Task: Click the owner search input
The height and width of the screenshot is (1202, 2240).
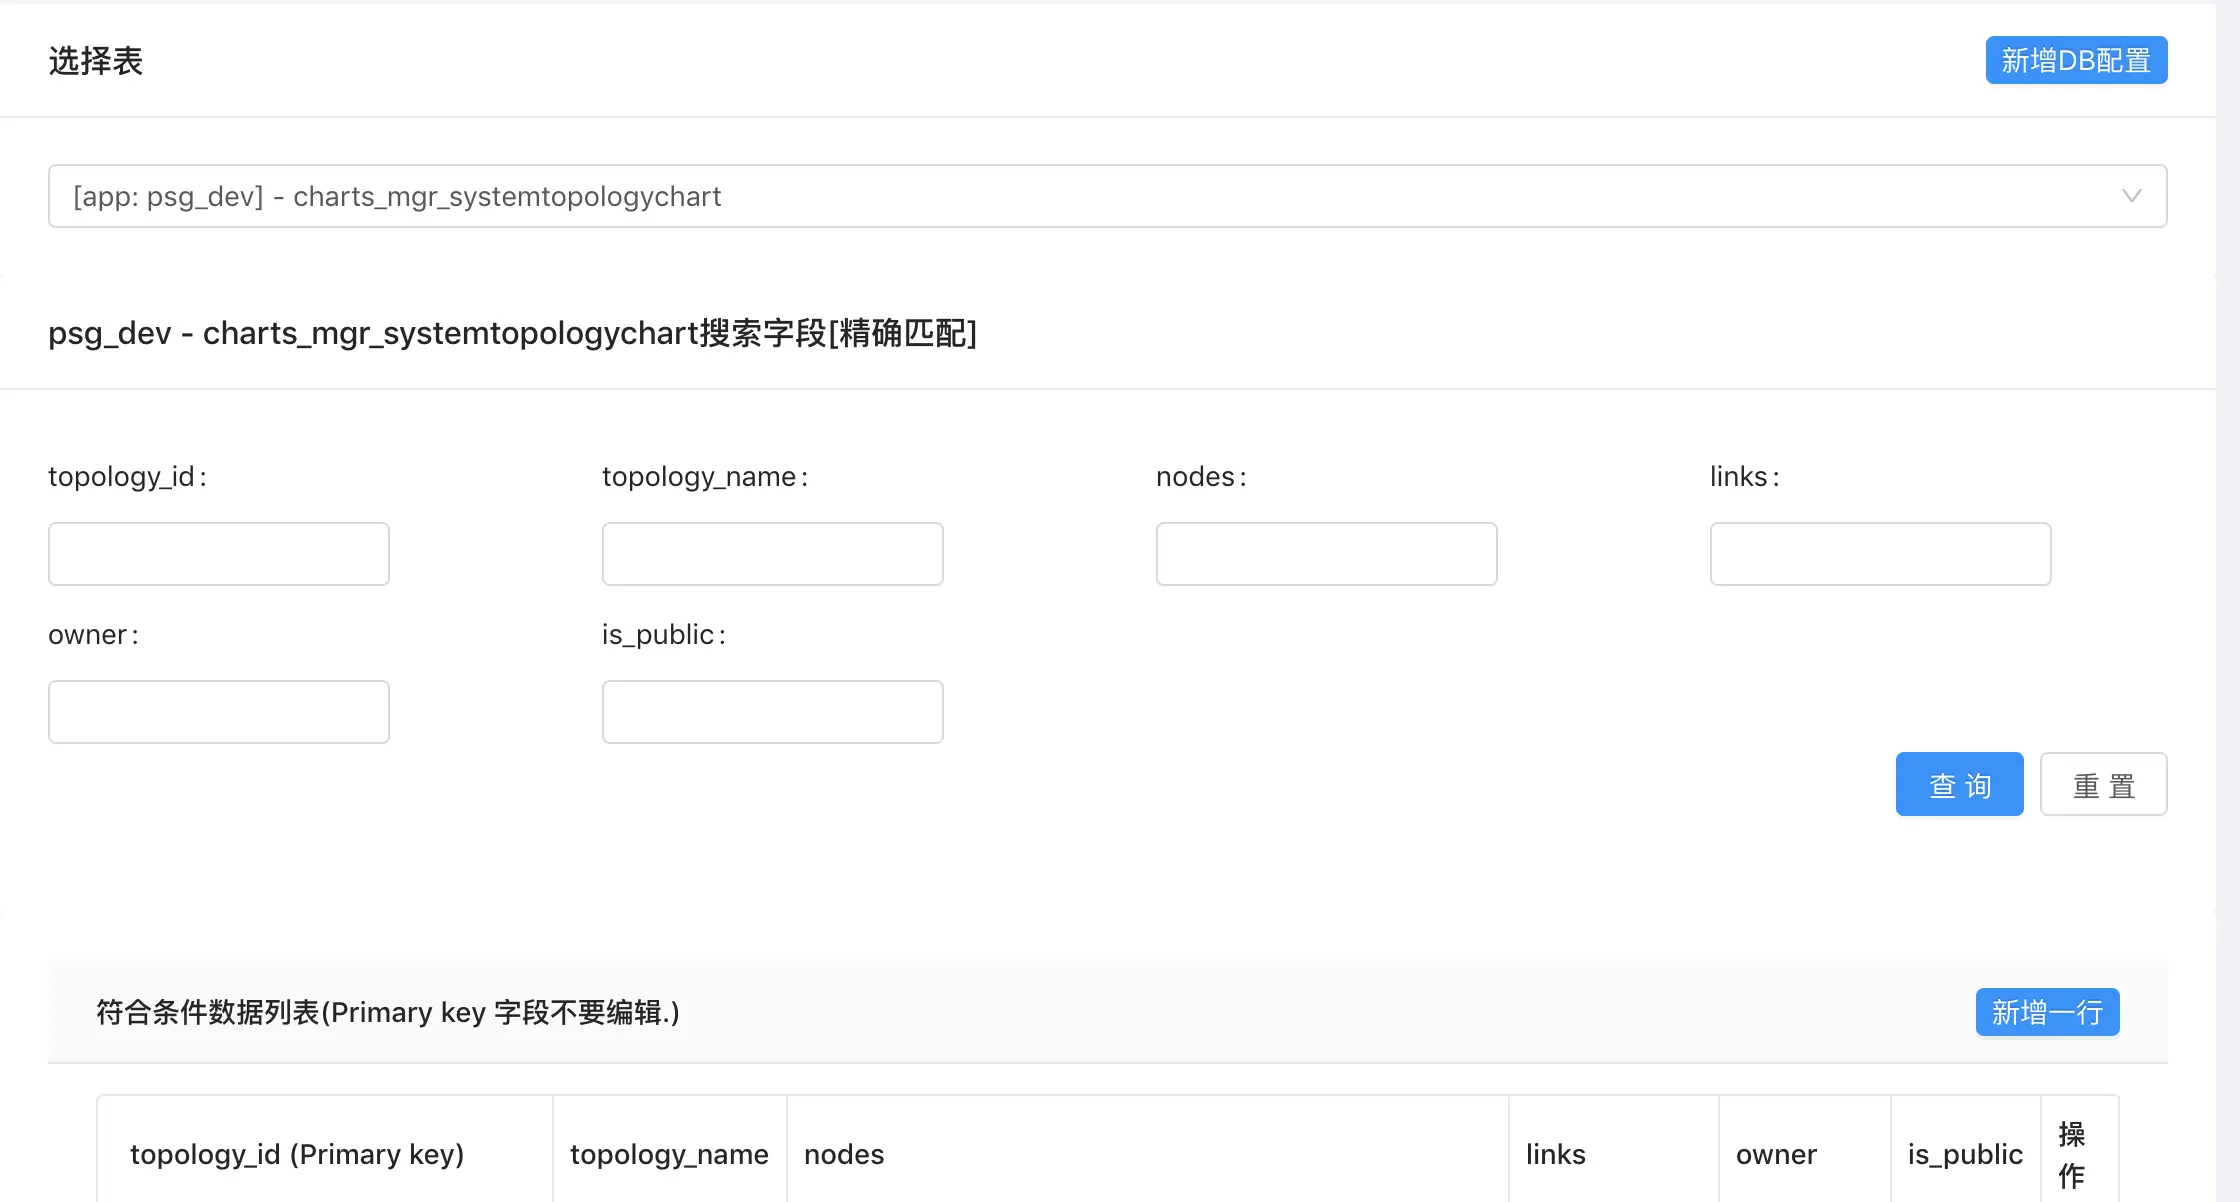Action: [x=219, y=712]
